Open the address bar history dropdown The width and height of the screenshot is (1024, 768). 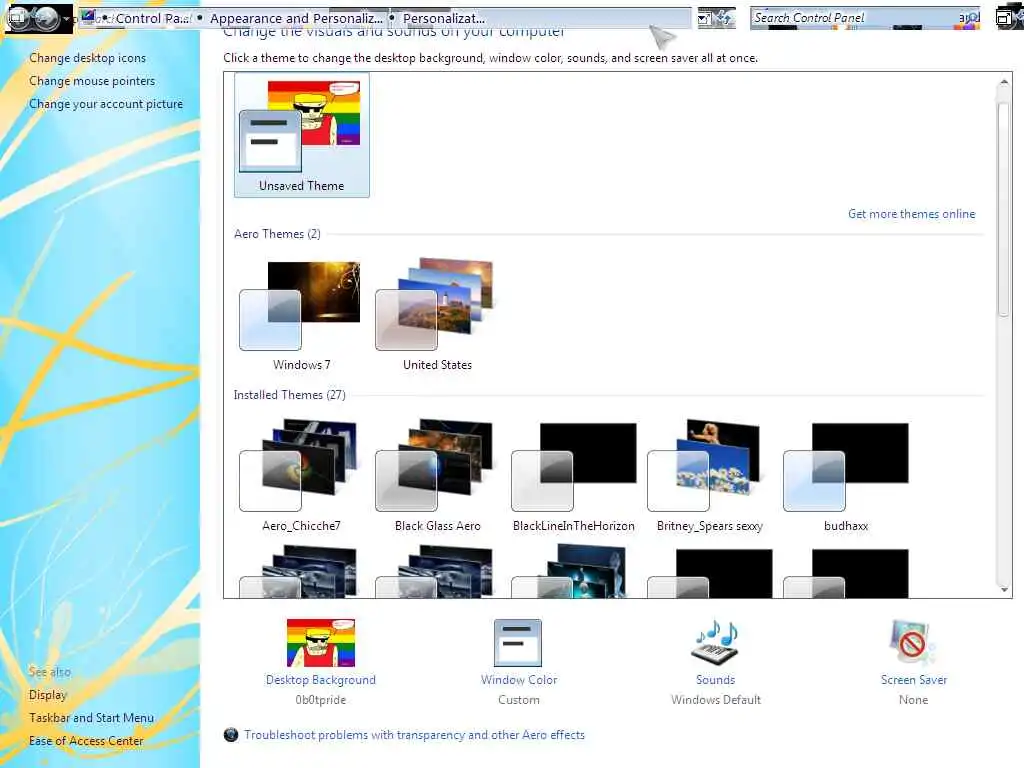click(704, 18)
